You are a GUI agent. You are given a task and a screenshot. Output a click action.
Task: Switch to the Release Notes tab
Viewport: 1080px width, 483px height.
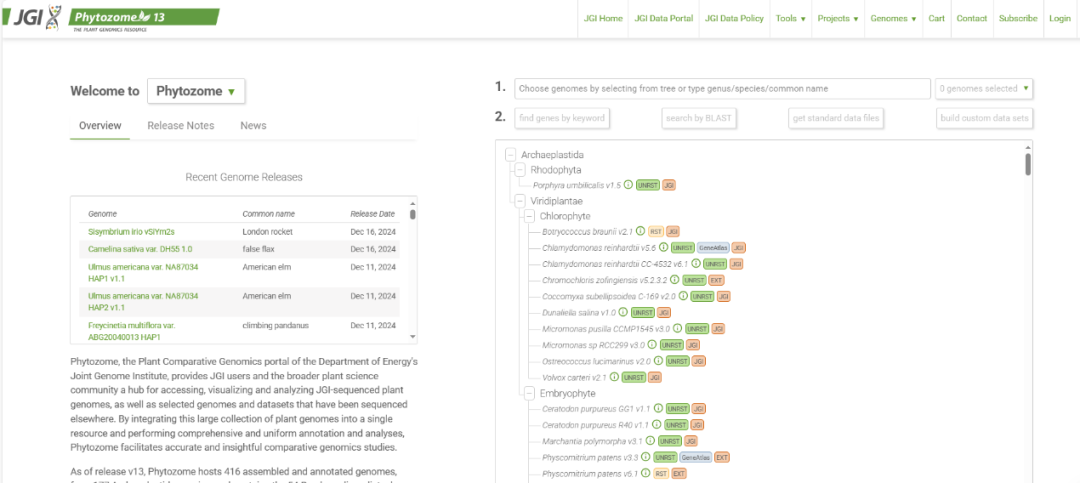(x=180, y=126)
